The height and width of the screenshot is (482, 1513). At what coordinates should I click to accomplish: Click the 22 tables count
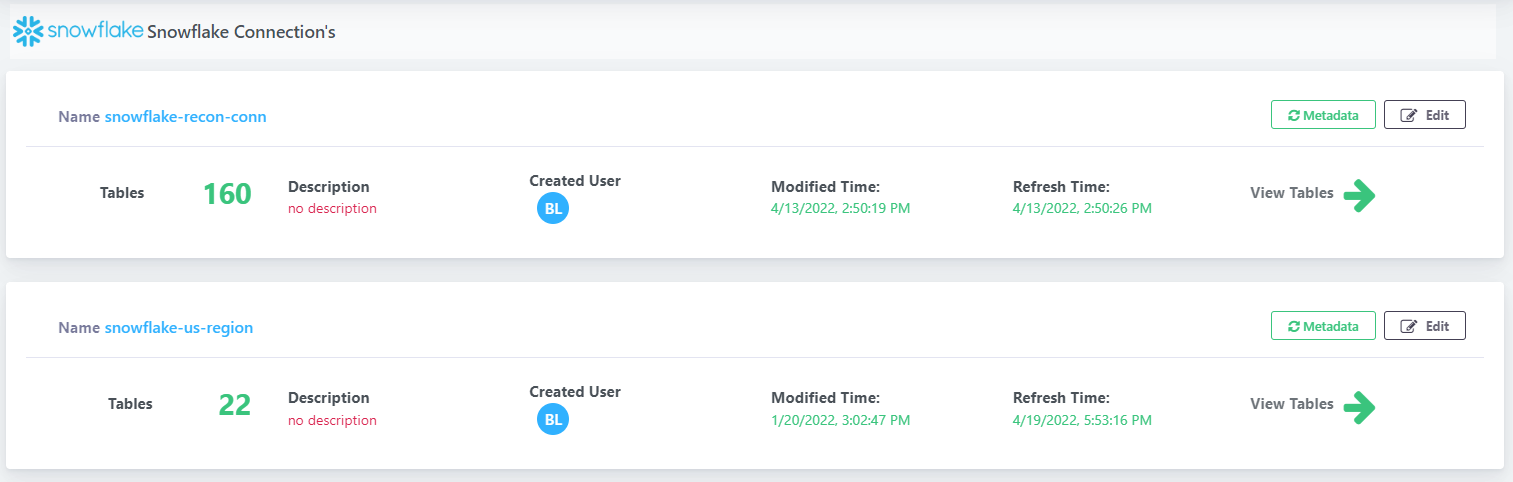(235, 405)
